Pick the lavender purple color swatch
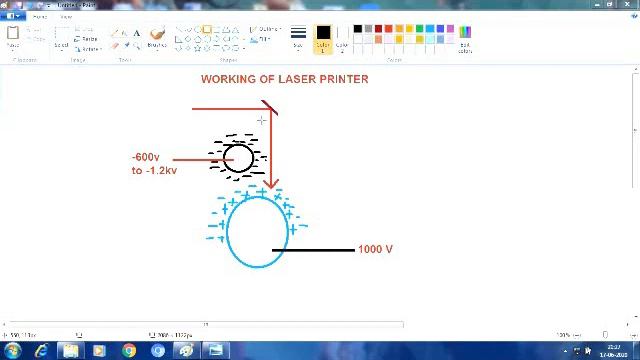This screenshot has width=640, height=360. tap(450, 29)
